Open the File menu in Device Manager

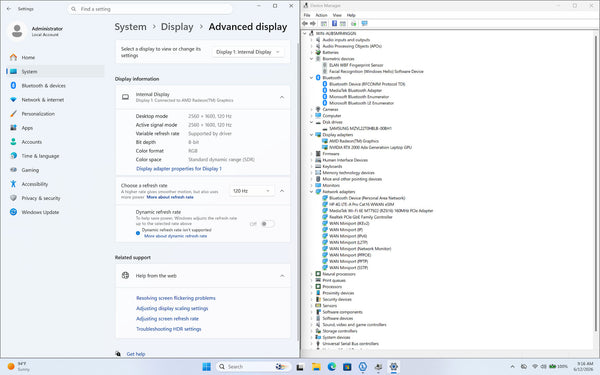coord(307,15)
